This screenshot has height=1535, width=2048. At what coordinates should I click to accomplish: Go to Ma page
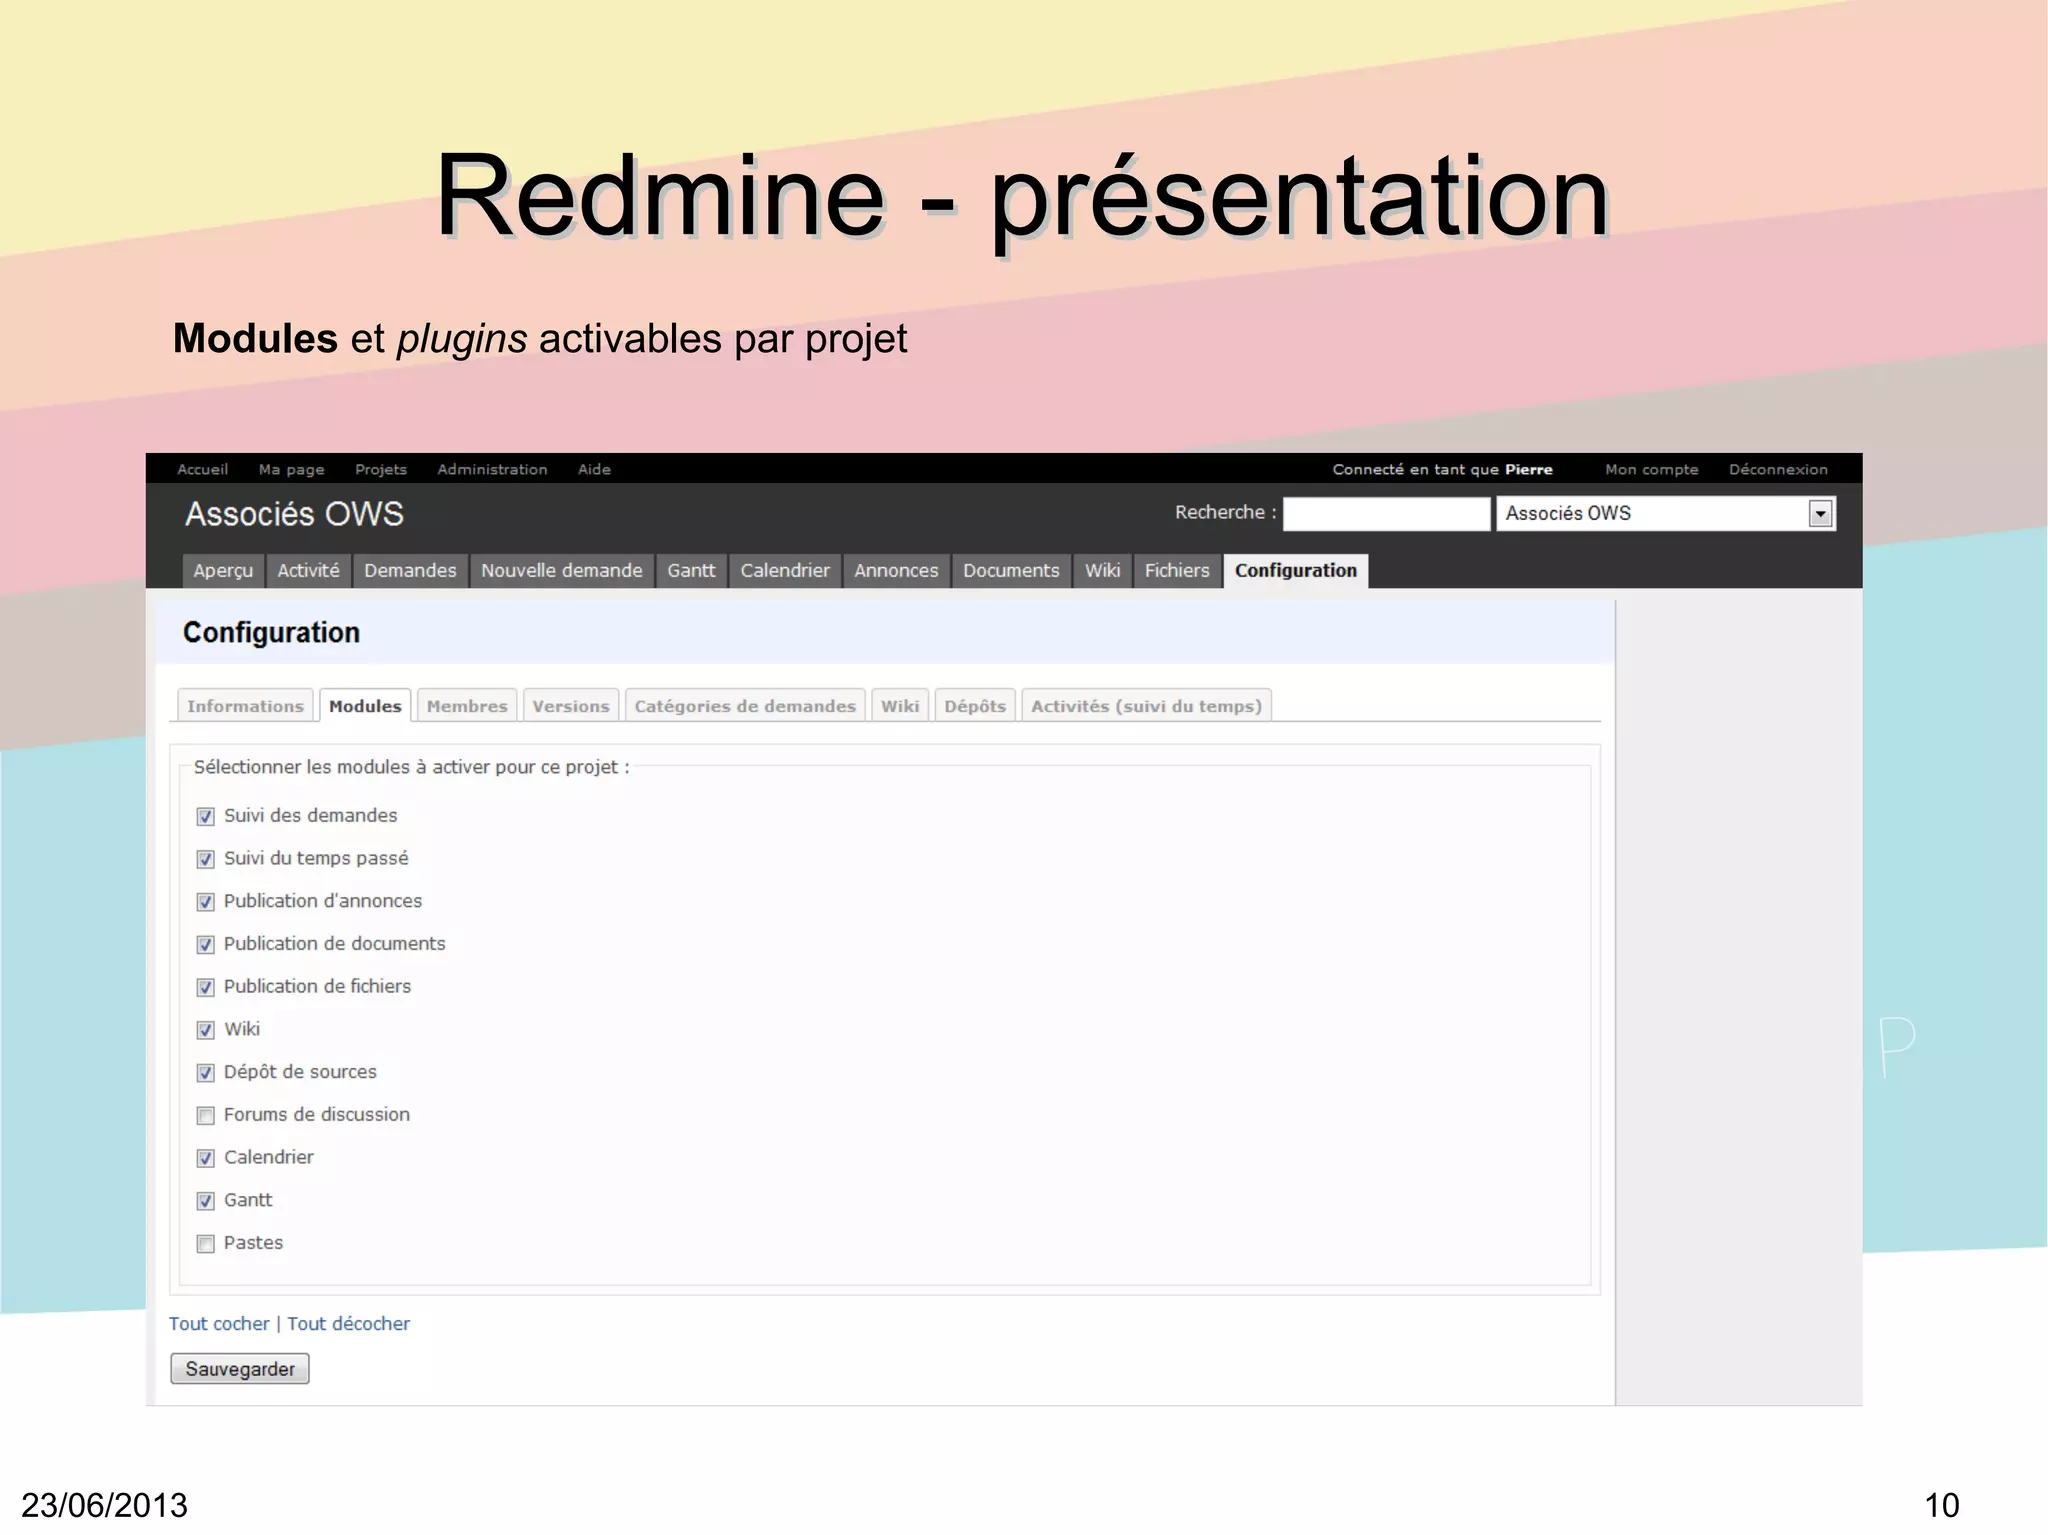(x=291, y=469)
